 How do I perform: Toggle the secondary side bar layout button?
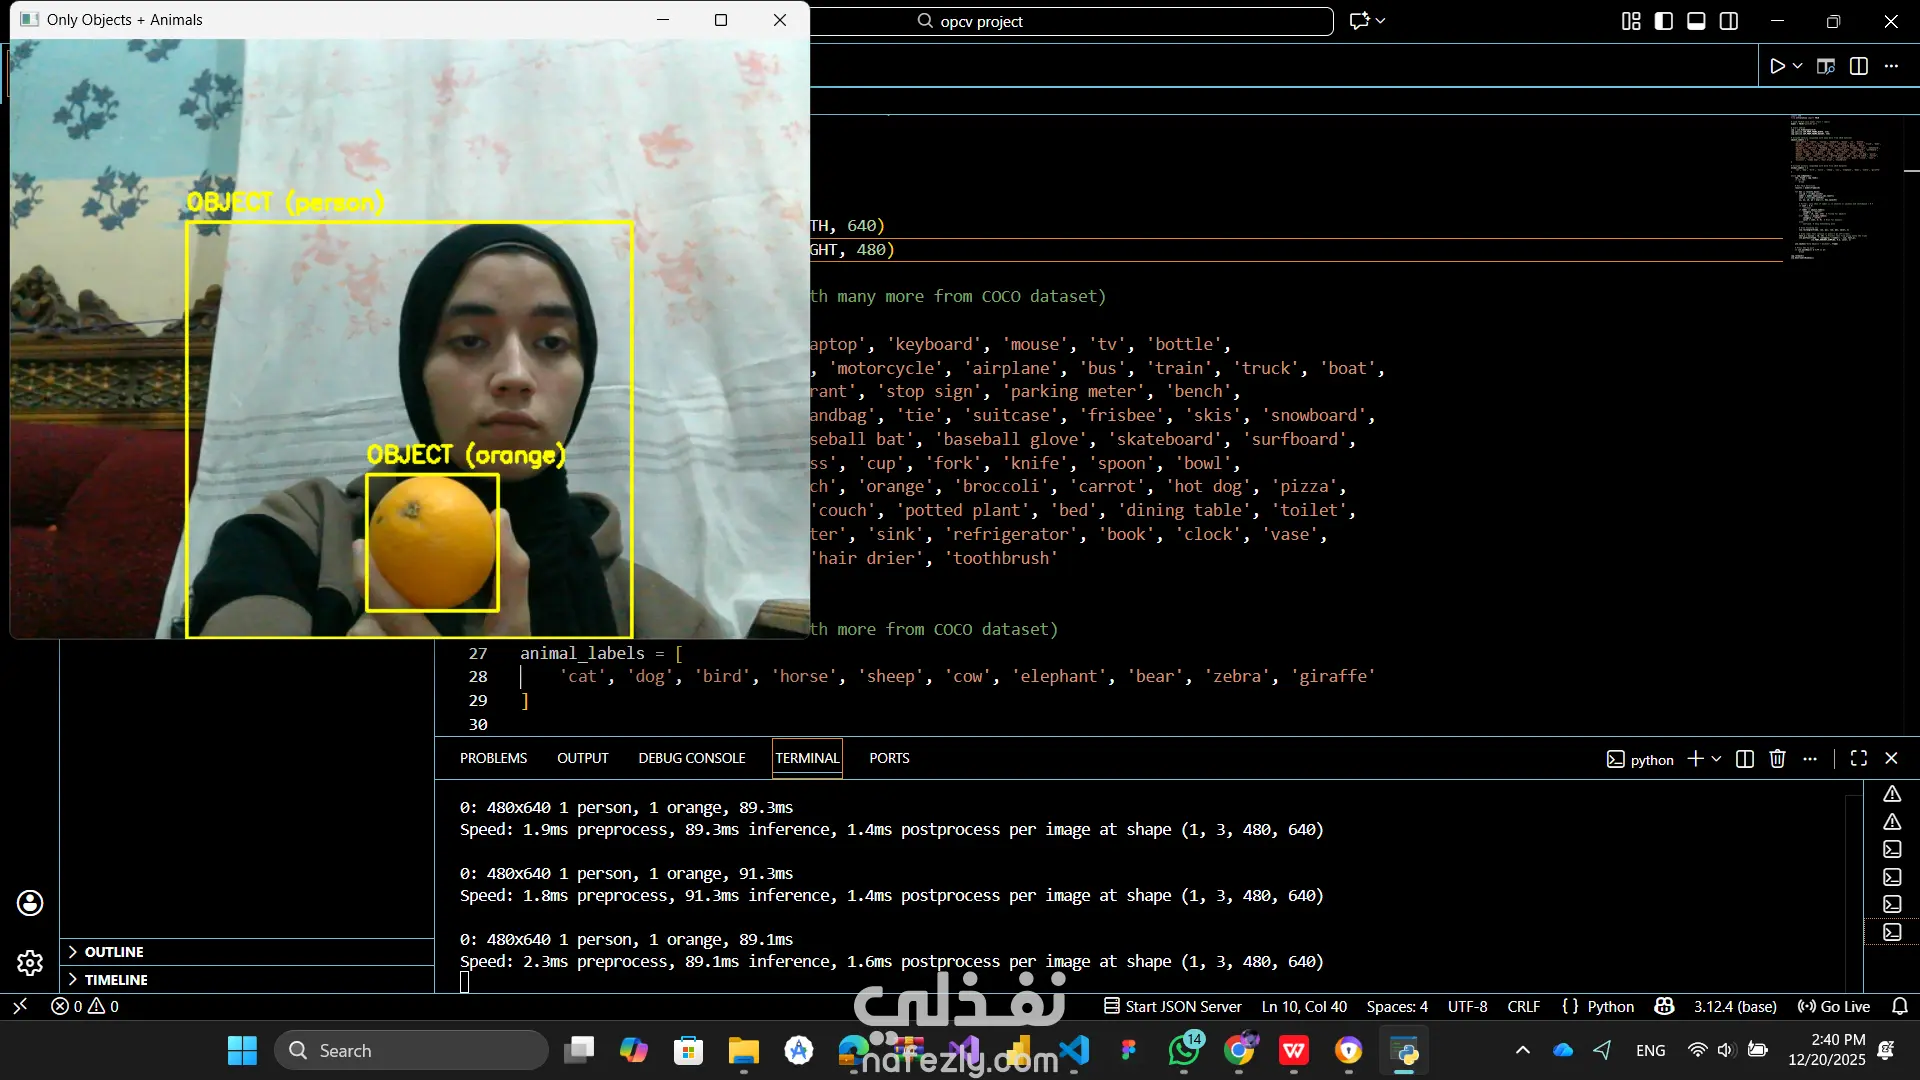(x=1729, y=21)
